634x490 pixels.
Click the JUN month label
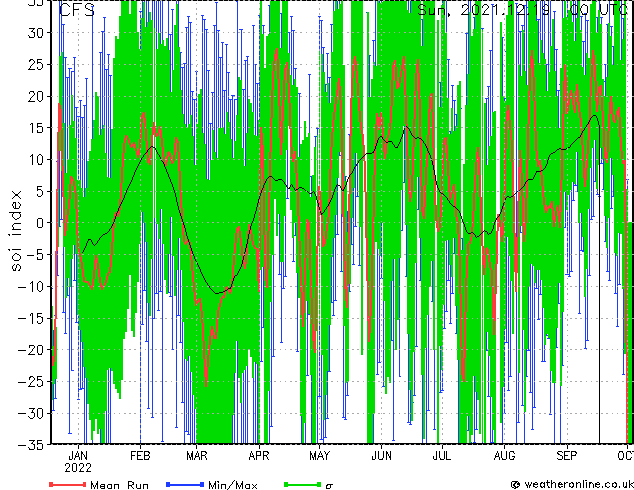(382, 456)
